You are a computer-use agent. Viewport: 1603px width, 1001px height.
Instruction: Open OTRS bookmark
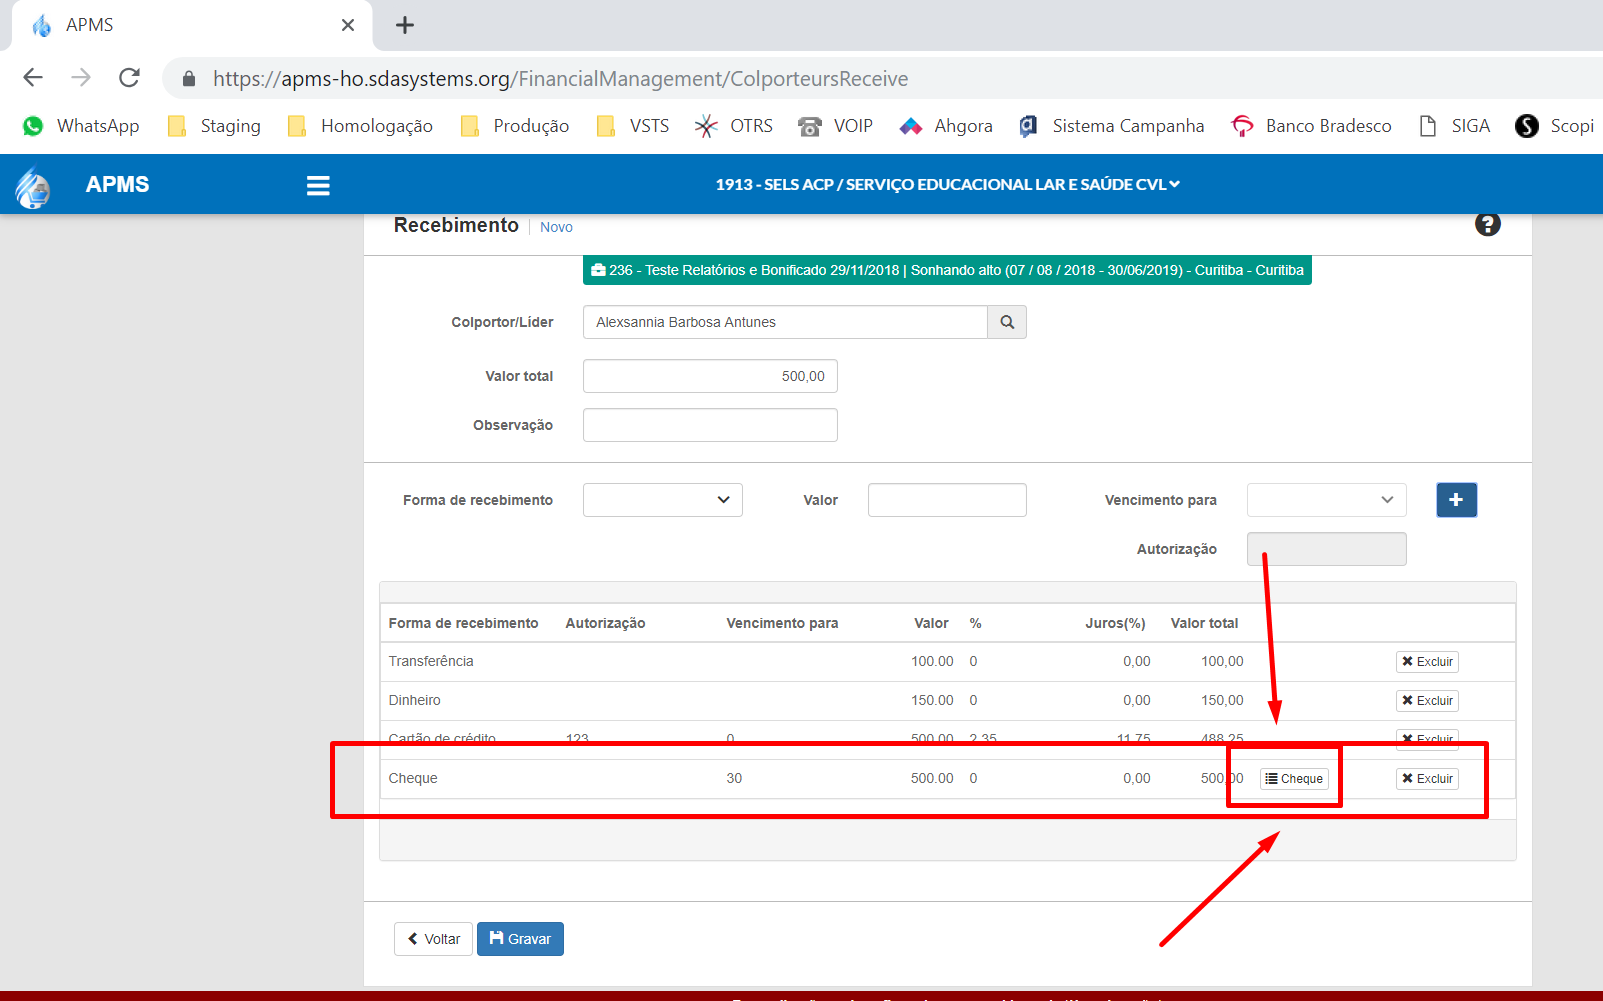point(734,126)
